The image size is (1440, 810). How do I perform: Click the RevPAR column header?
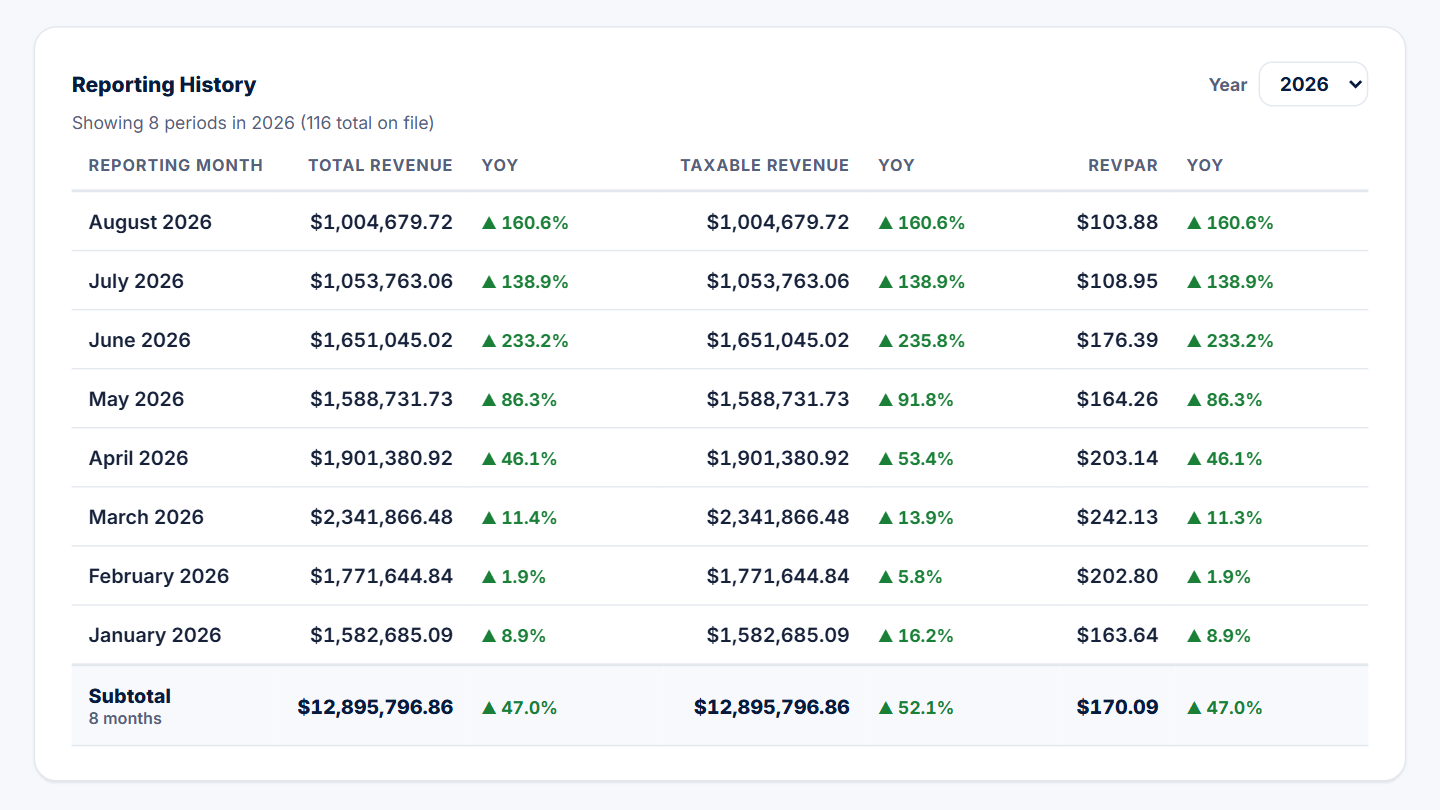point(1123,165)
